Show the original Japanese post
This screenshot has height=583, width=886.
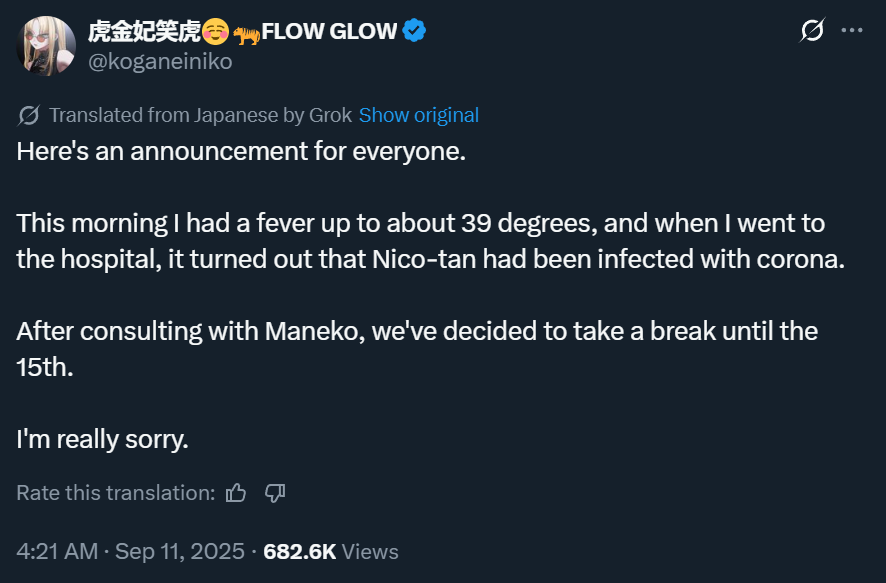click(x=418, y=115)
